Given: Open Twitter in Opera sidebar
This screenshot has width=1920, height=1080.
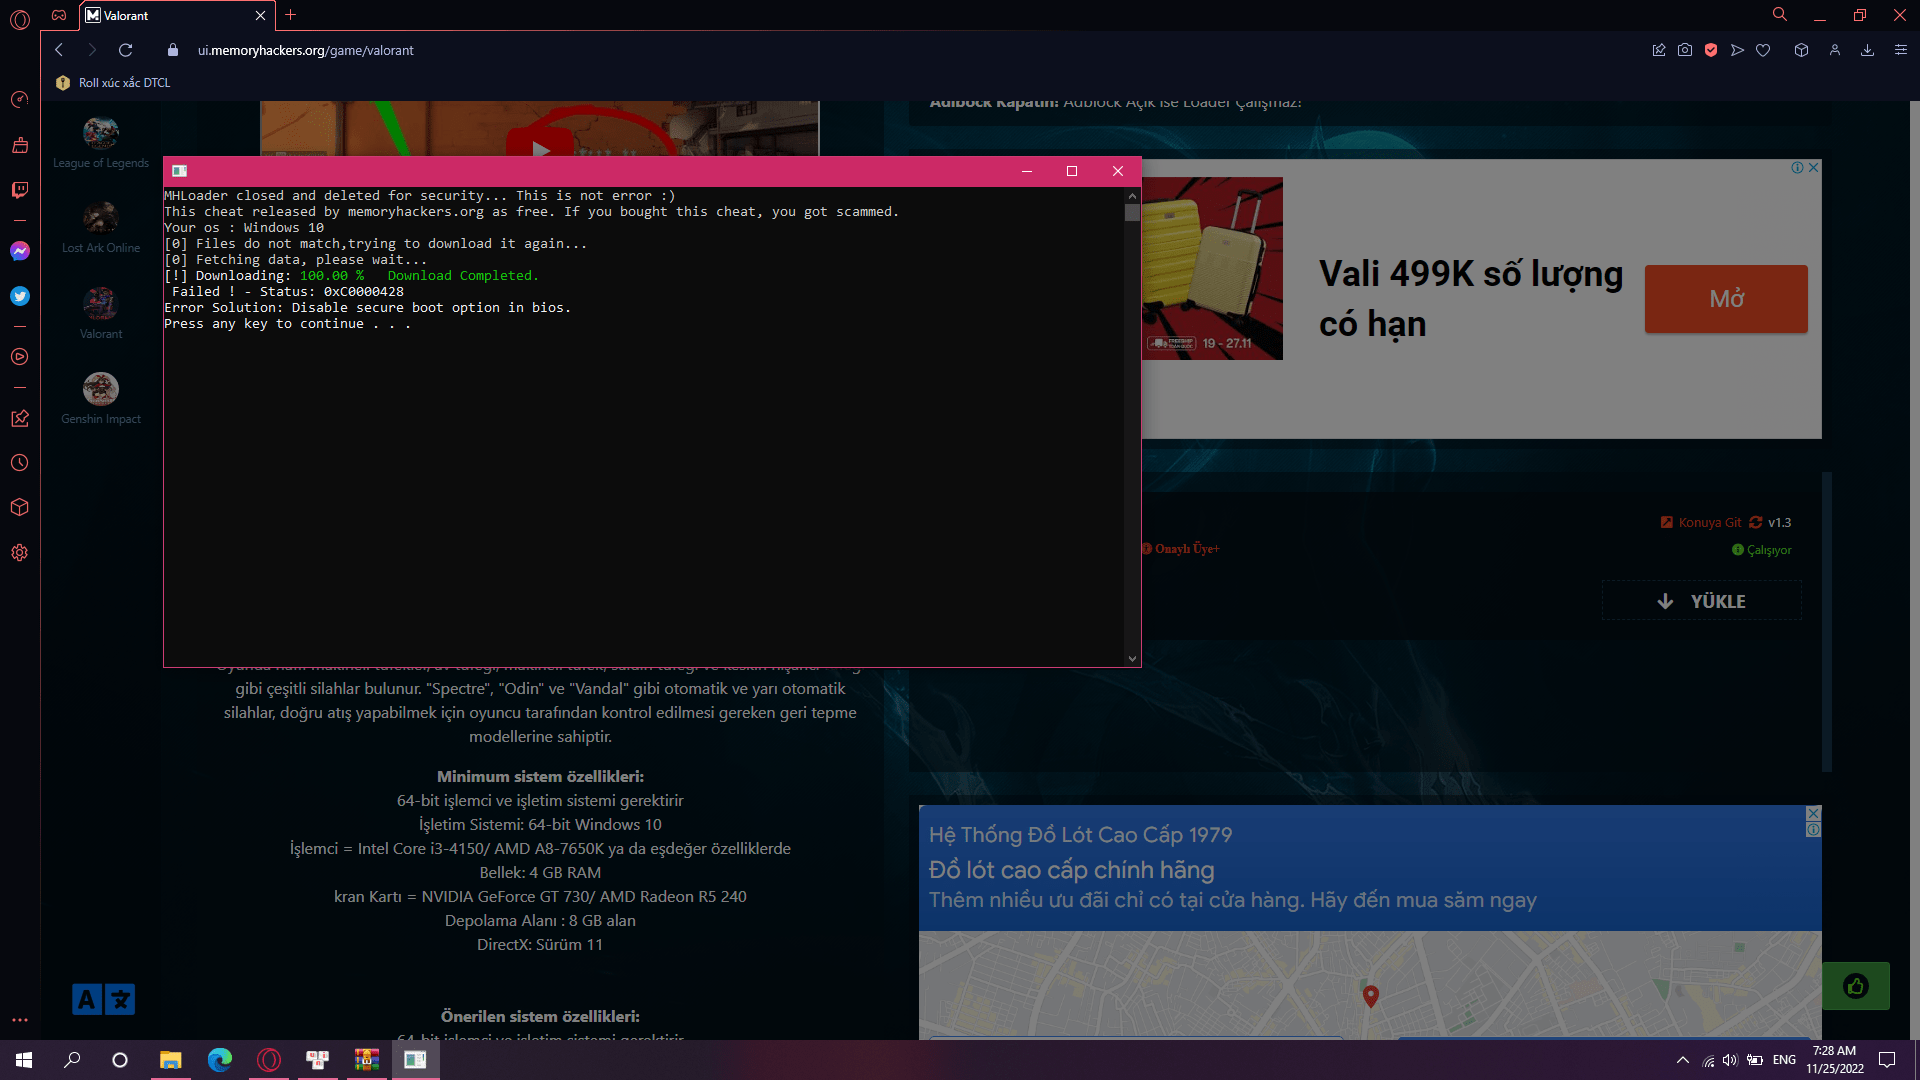Looking at the screenshot, I should 20,296.
